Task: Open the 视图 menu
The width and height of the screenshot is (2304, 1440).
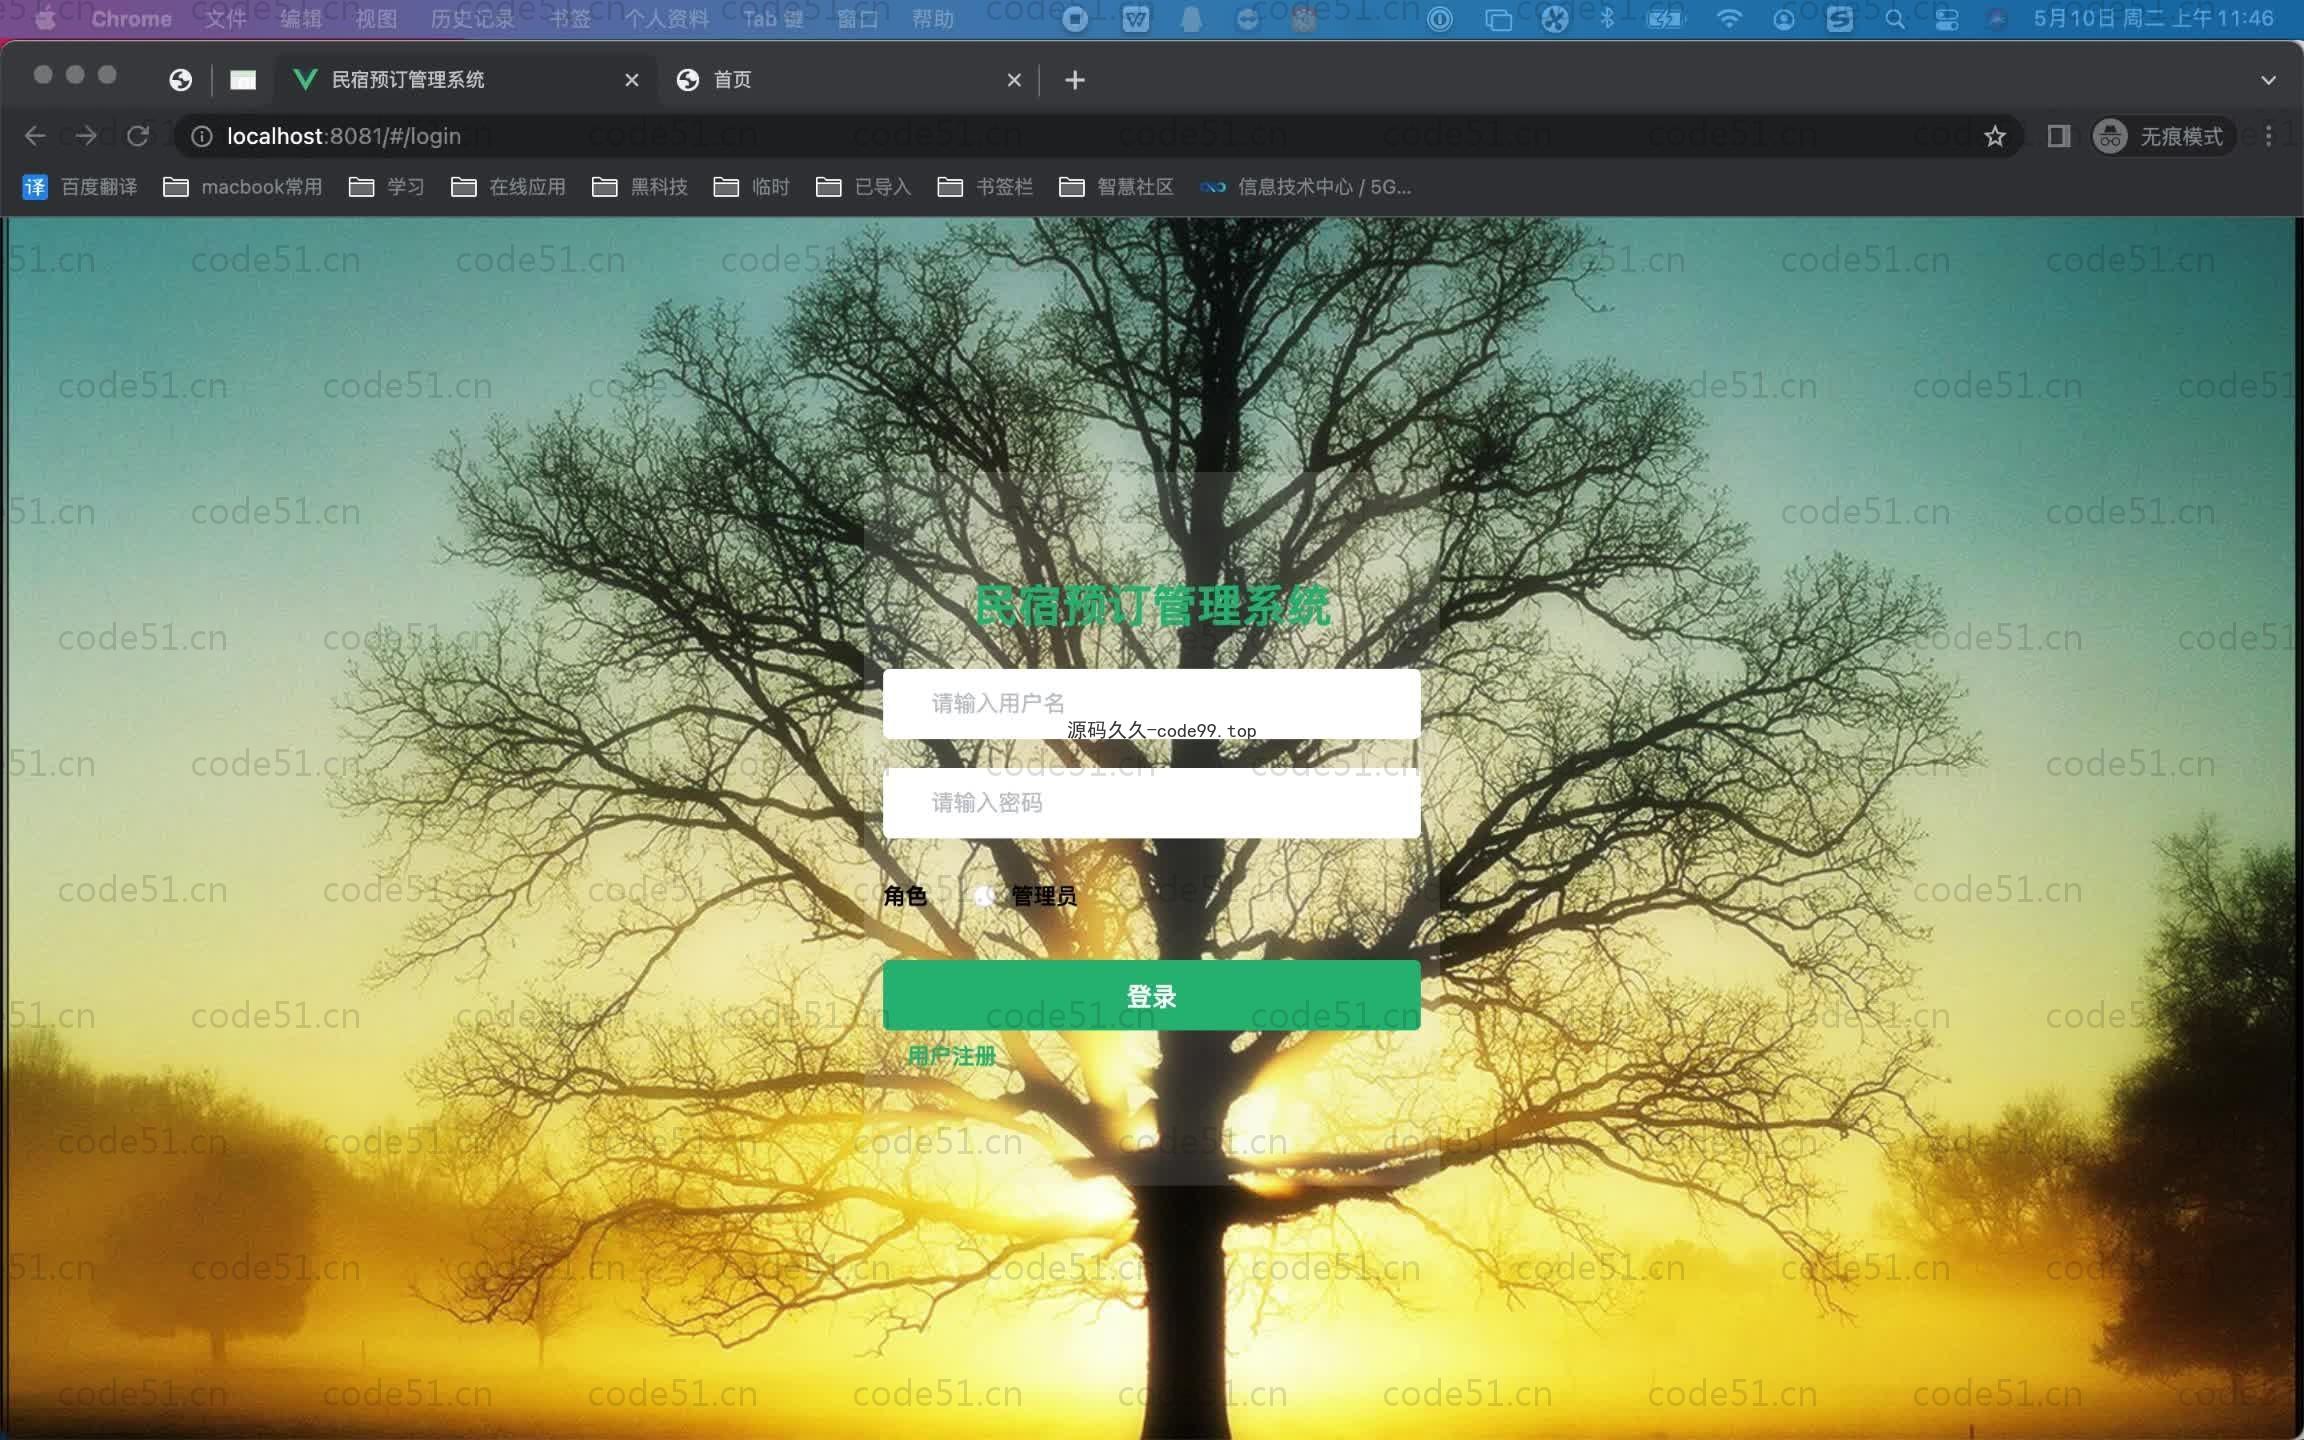Action: [376, 19]
